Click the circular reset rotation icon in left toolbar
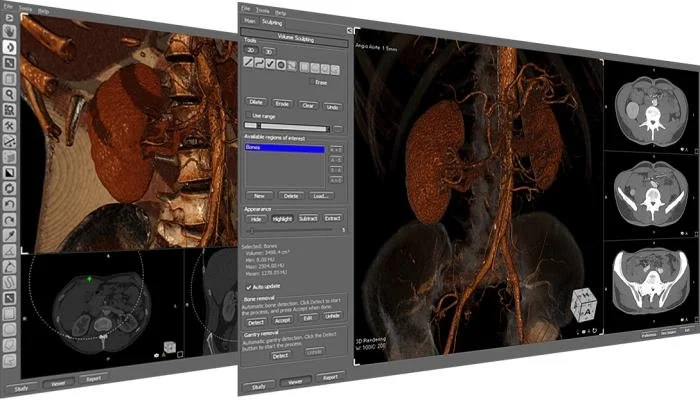Screen dimensions: 700x400 pos(9,188)
